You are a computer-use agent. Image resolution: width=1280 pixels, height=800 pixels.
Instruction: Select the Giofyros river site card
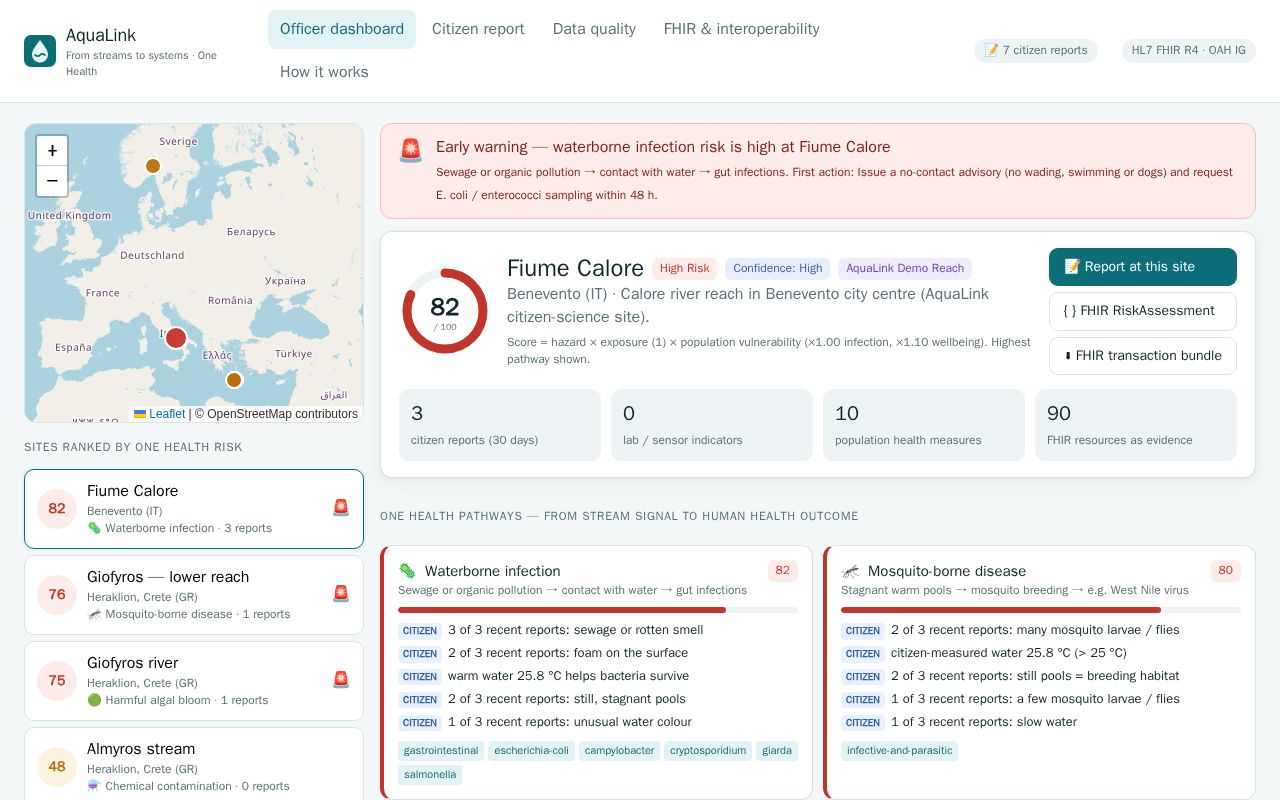click(194, 681)
